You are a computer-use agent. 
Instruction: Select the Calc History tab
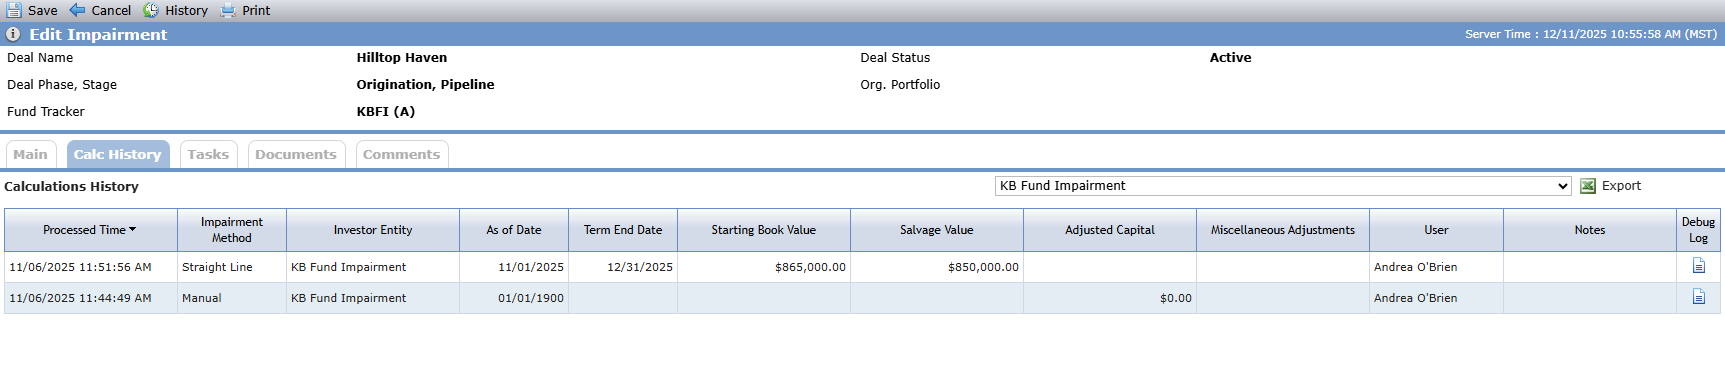[118, 154]
